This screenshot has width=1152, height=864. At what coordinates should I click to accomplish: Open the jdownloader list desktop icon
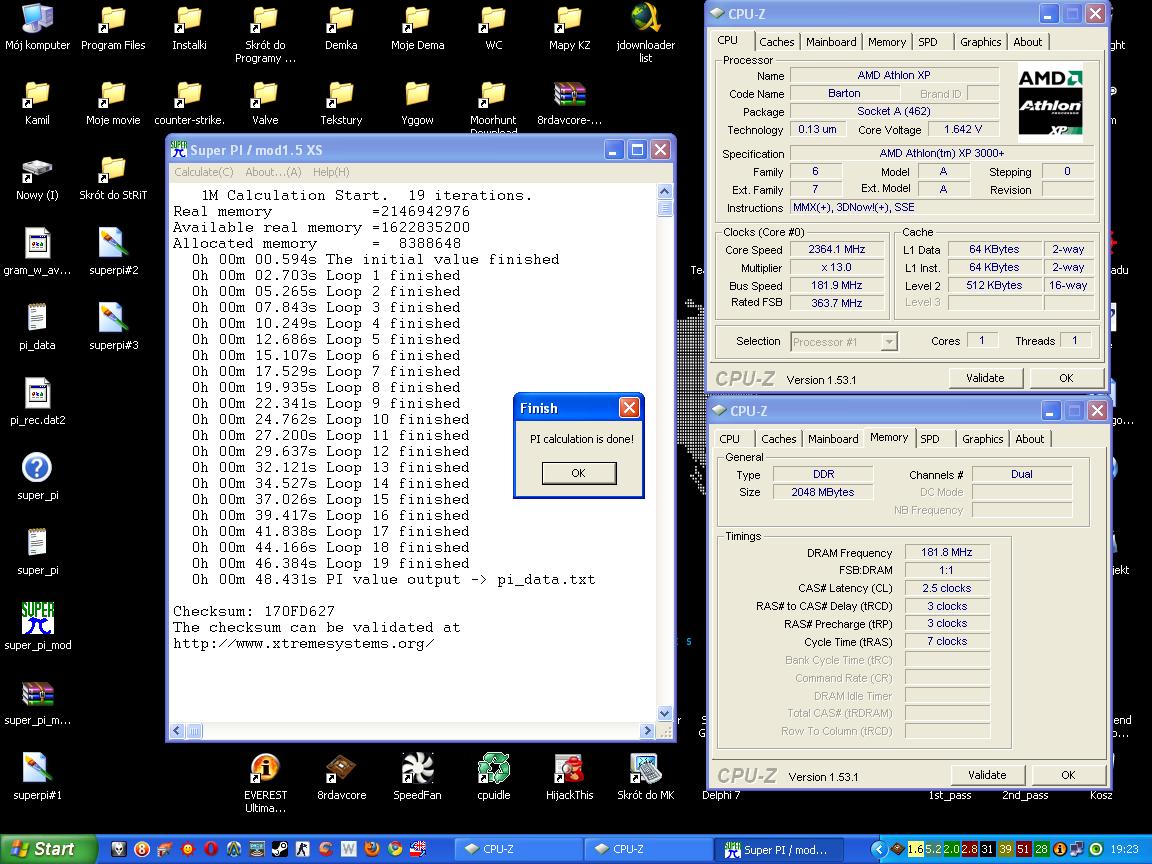click(x=645, y=20)
